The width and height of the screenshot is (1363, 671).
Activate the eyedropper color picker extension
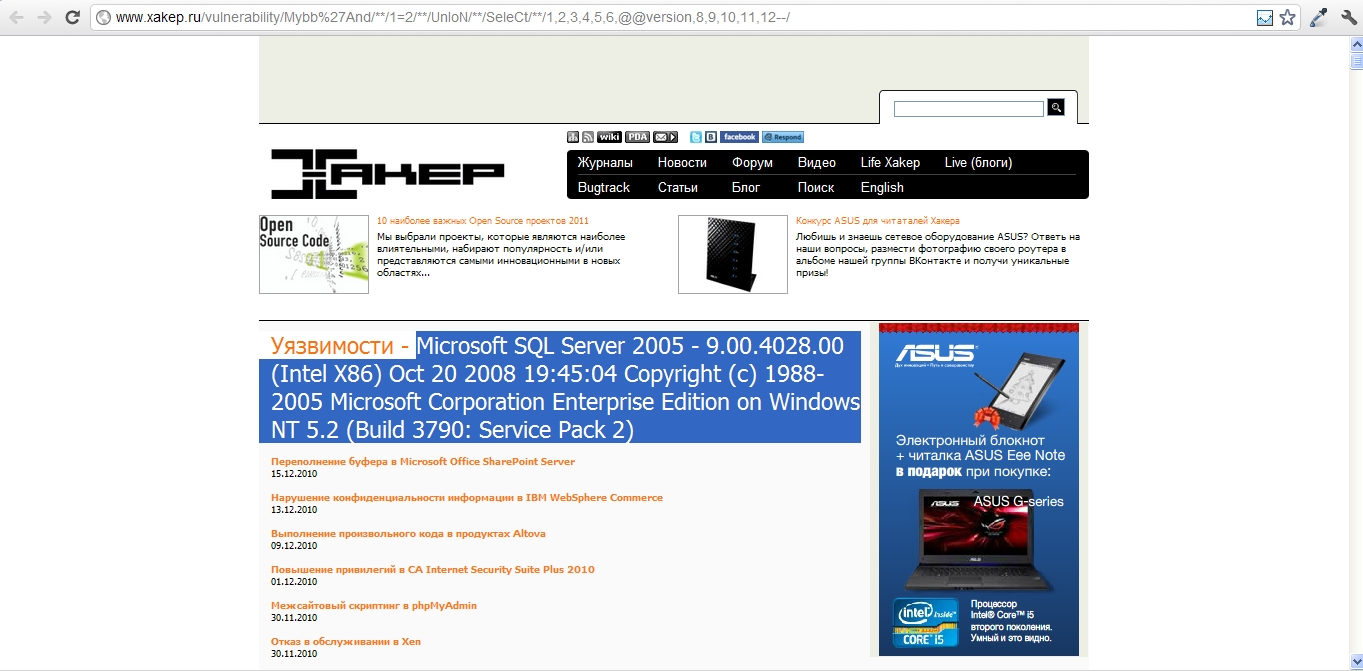(x=1320, y=17)
